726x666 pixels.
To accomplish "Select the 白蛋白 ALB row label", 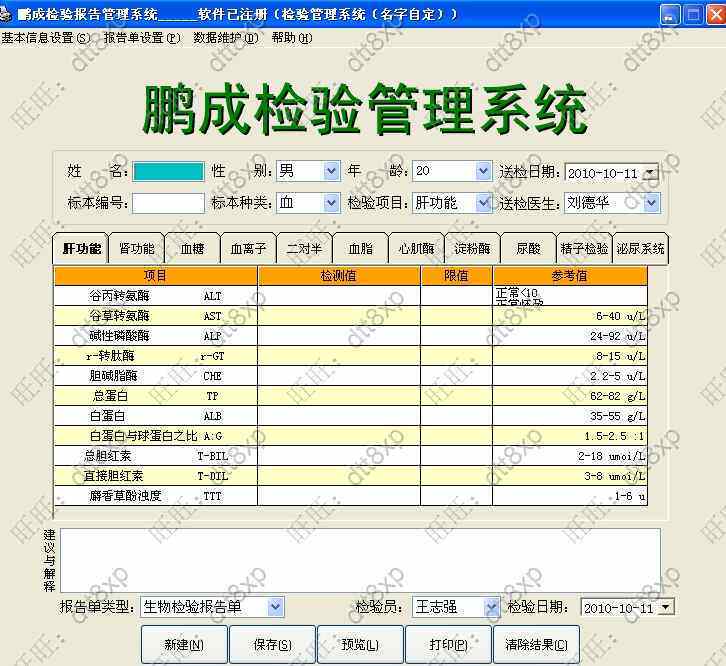I will point(156,416).
